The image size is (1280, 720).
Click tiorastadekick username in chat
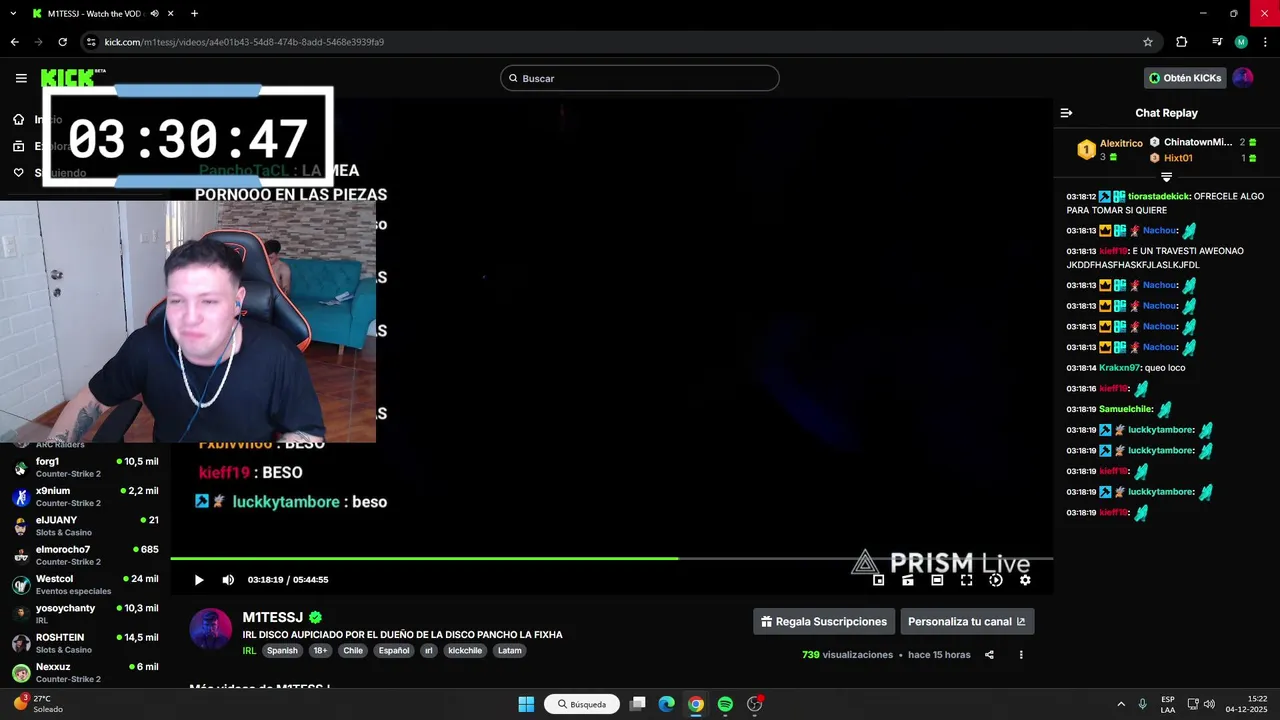(1158, 197)
